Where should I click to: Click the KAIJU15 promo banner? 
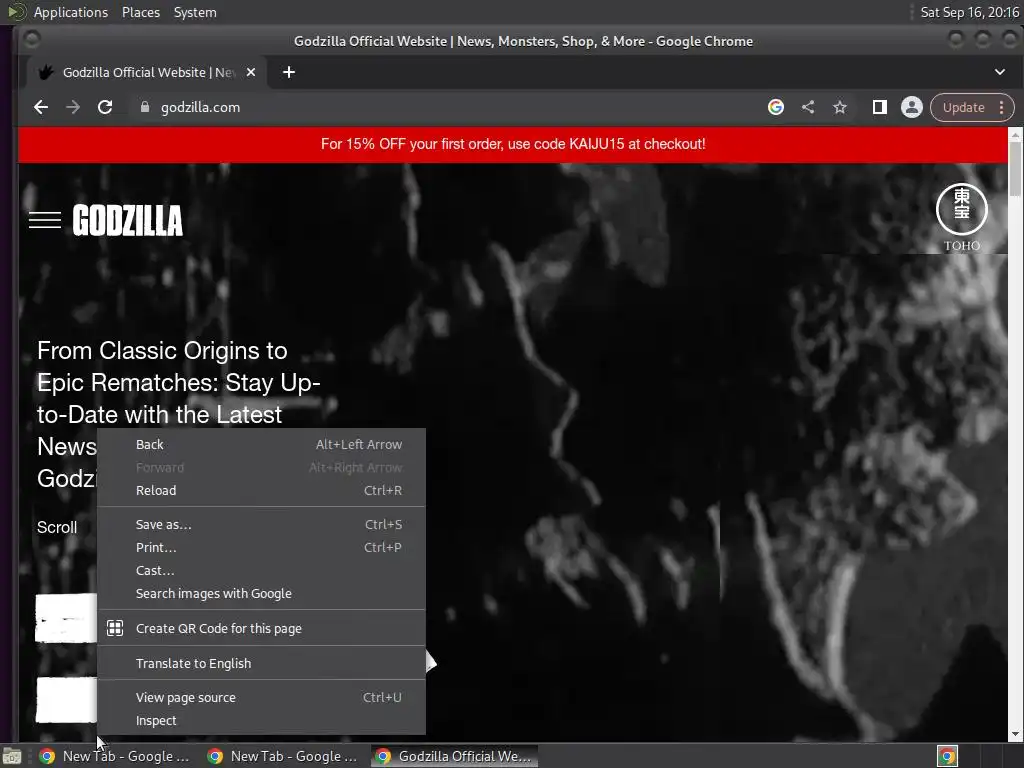(x=513, y=144)
